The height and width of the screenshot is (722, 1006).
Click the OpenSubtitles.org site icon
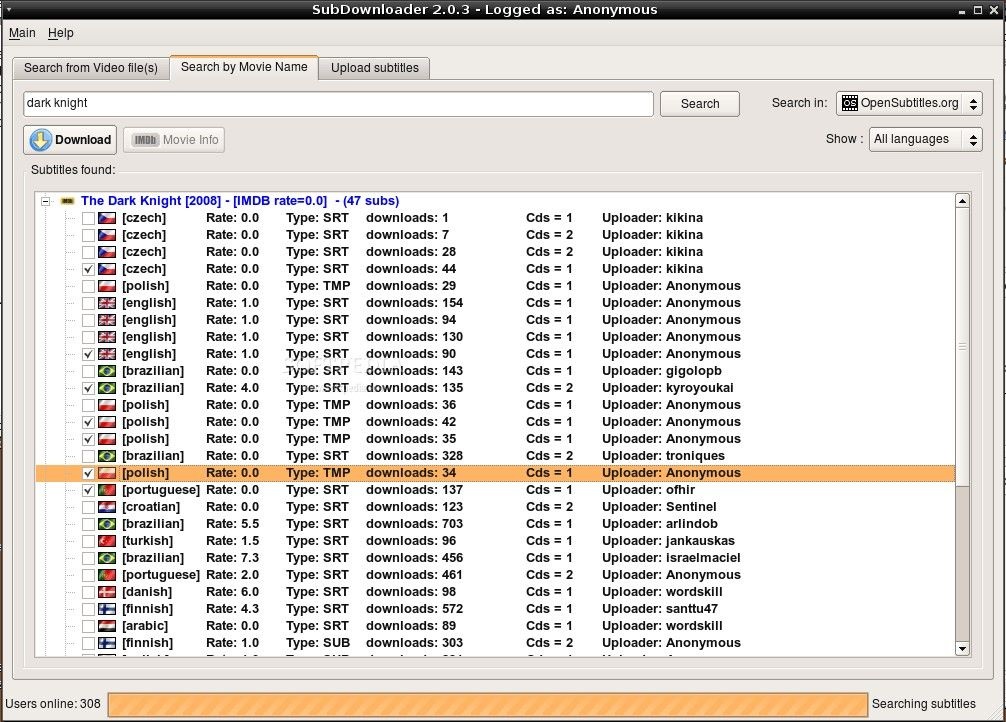pos(849,103)
